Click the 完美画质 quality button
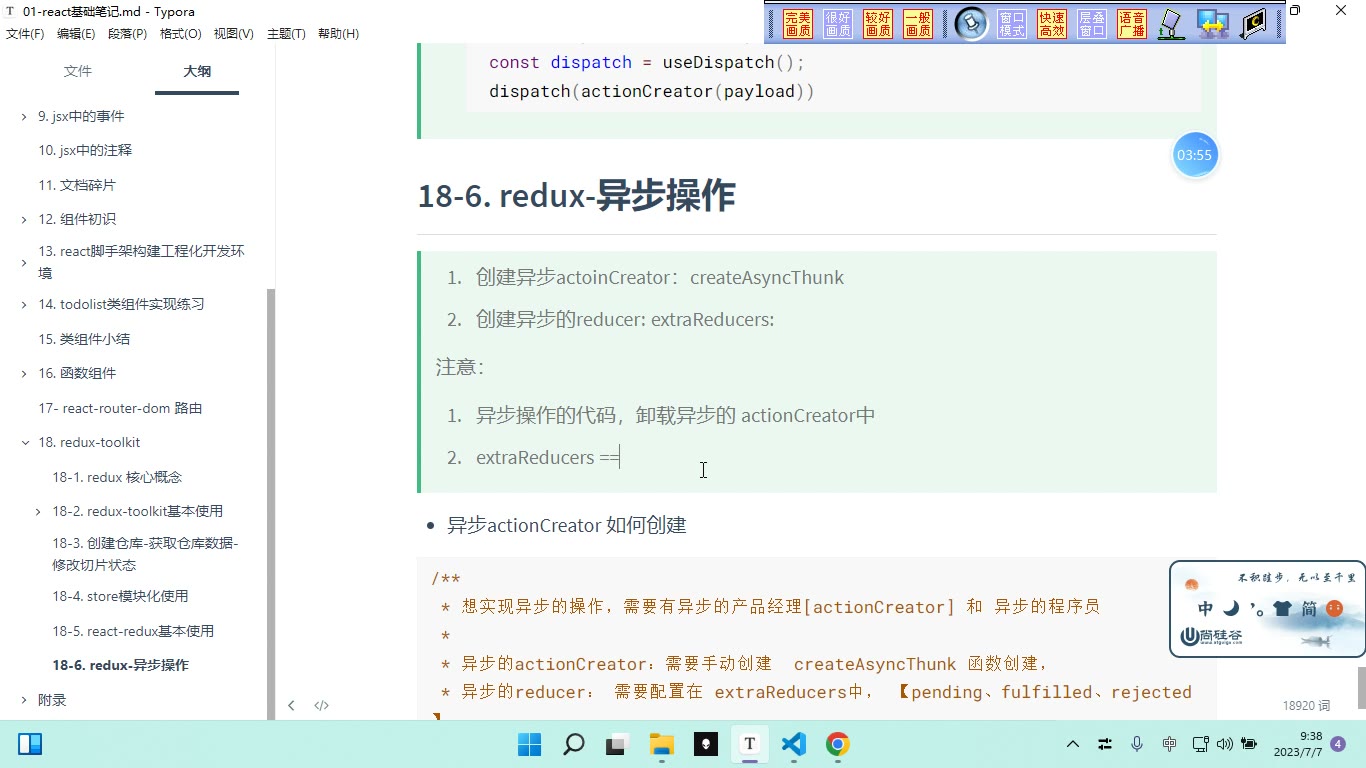1366x768 pixels. pos(798,24)
